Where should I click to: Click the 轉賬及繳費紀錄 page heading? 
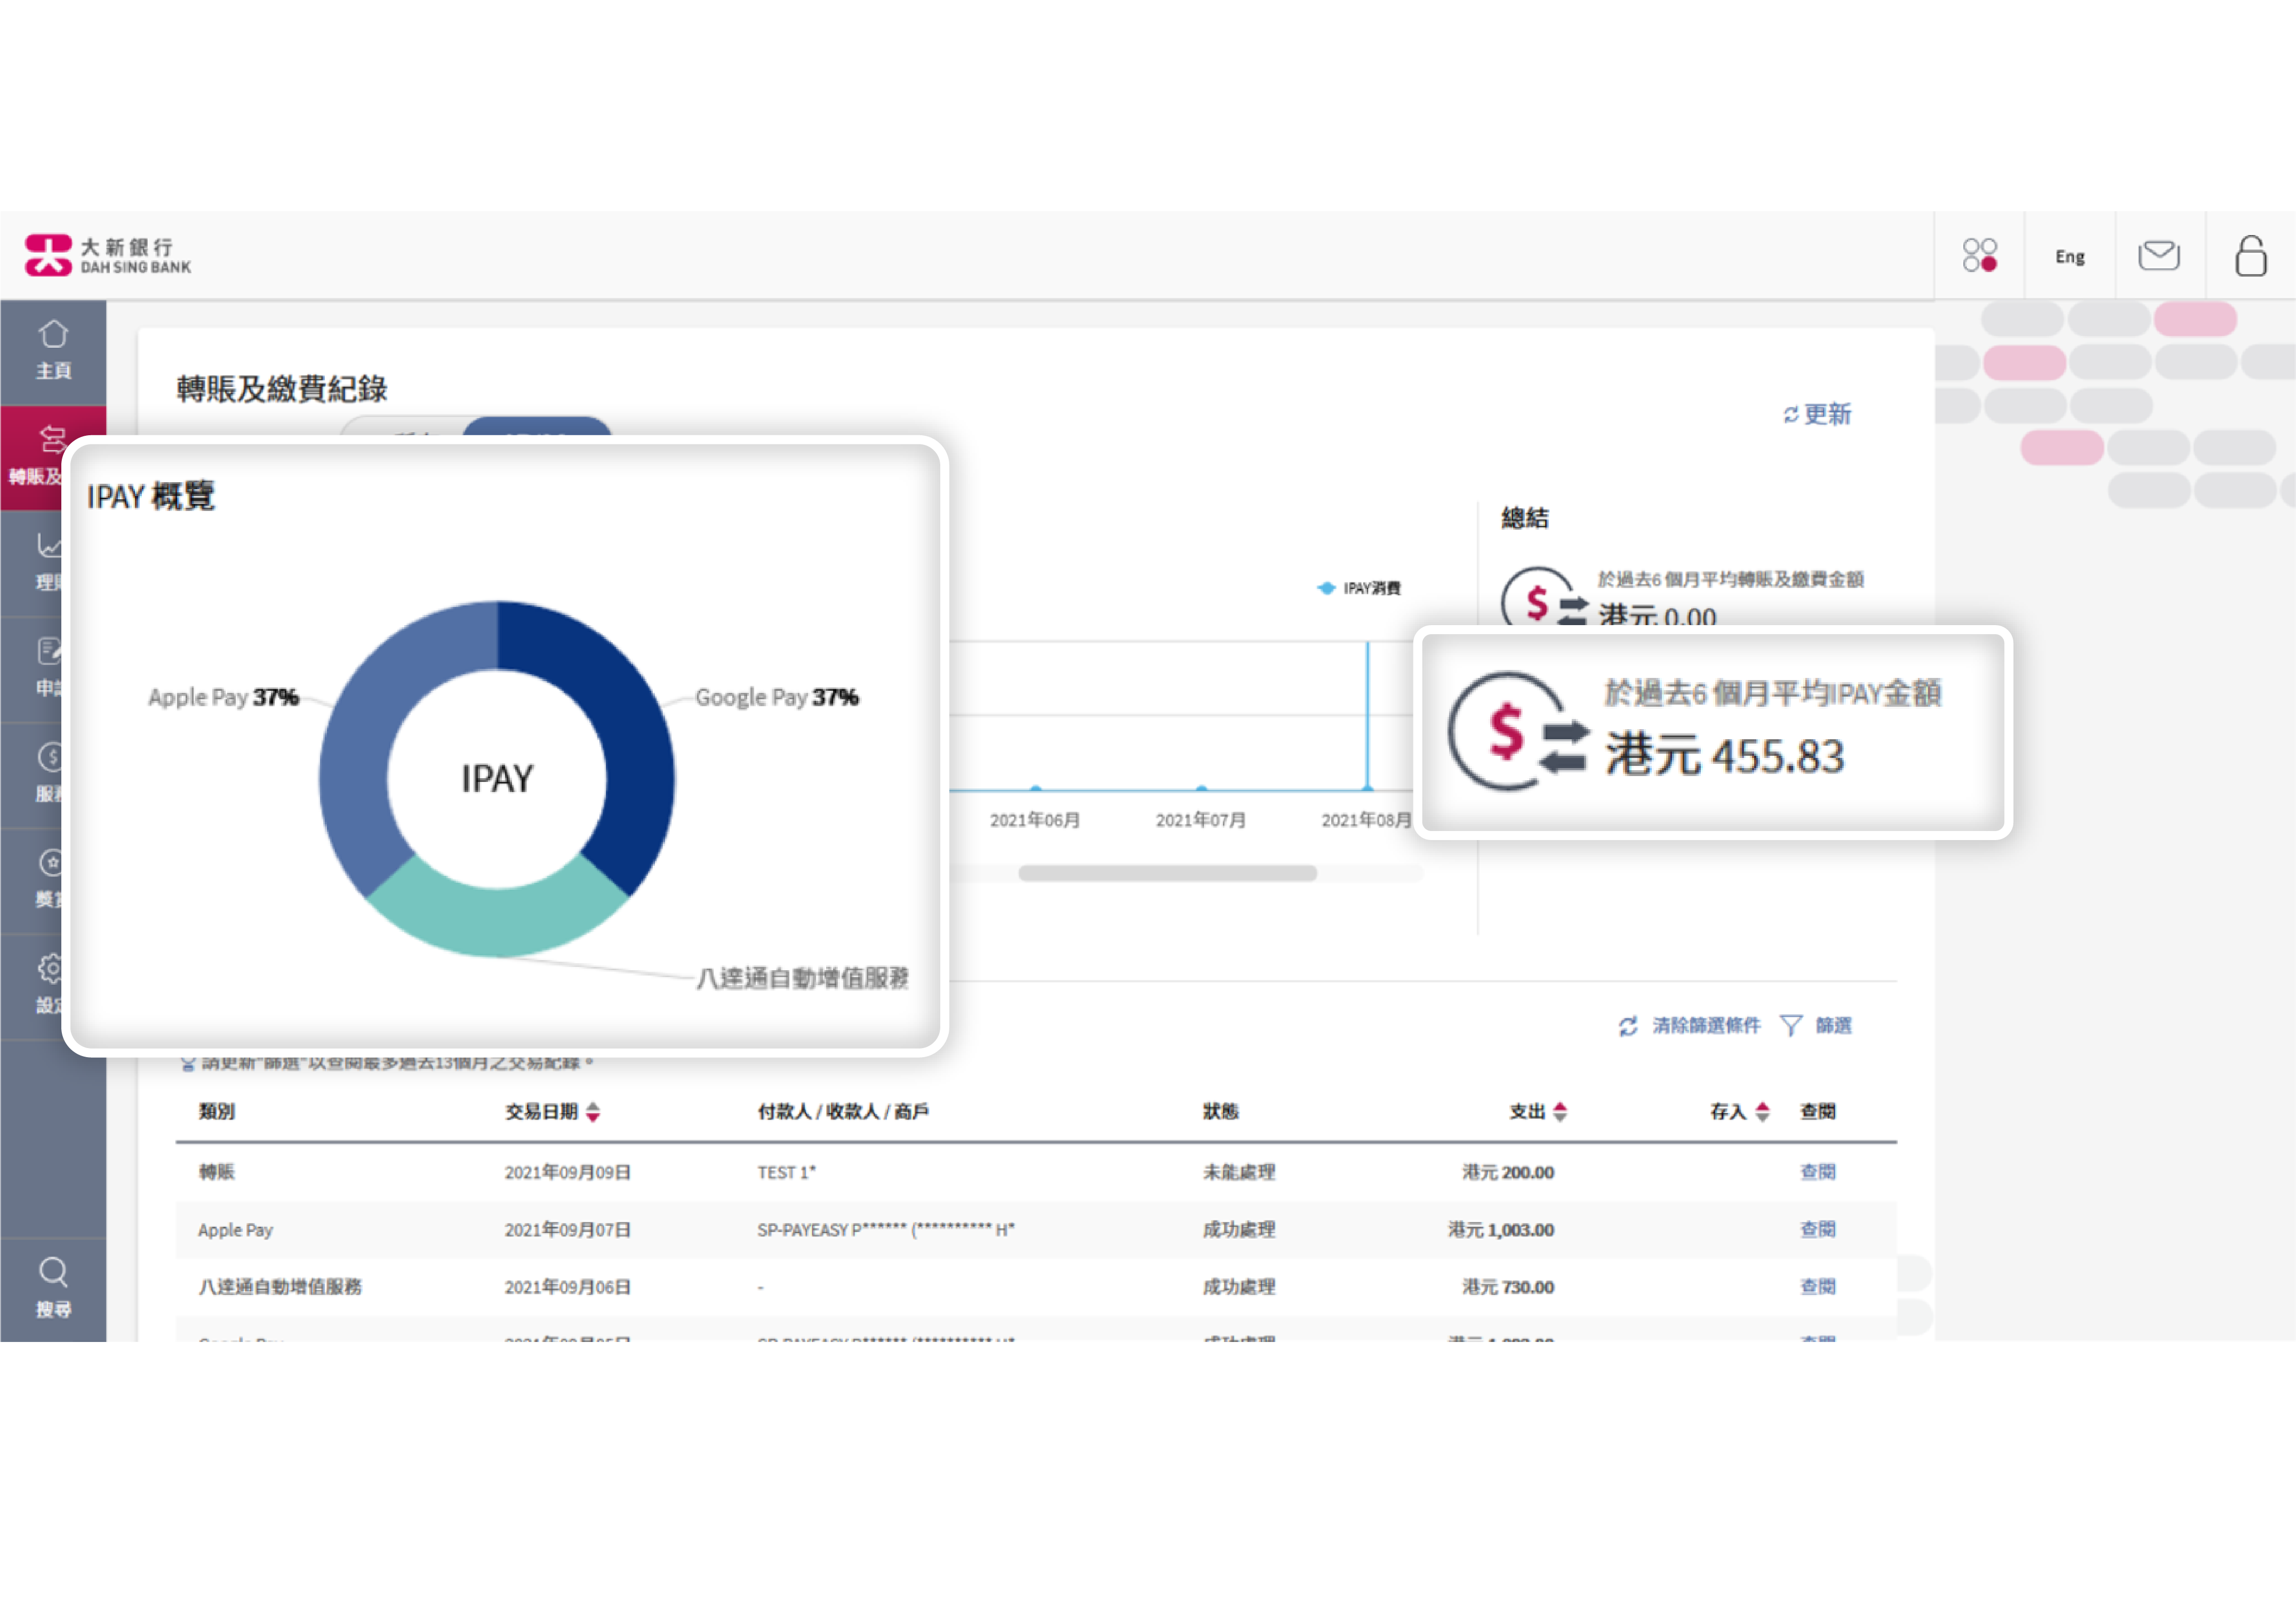point(281,388)
